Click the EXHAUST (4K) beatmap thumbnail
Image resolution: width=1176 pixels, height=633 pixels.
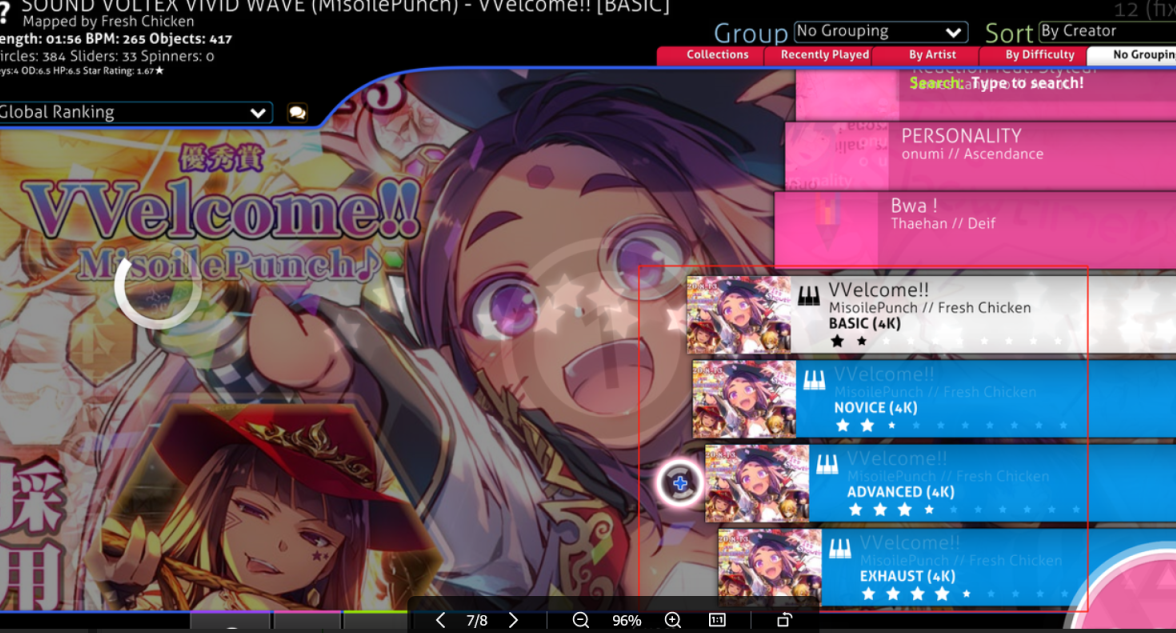coord(770,567)
